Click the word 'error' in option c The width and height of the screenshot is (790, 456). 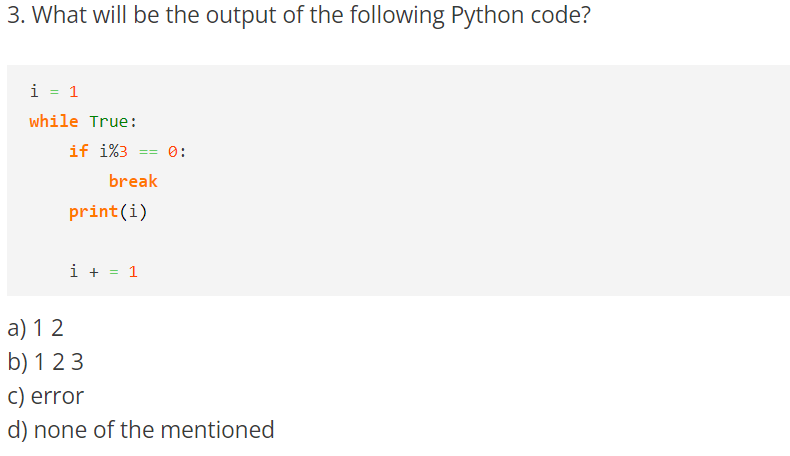[x=57, y=397]
